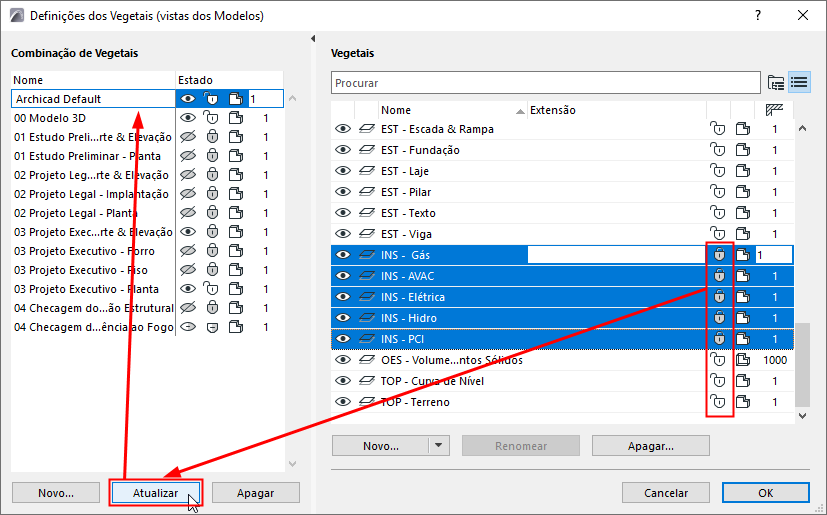This screenshot has width=827, height=515.
Task: Toggle visibility eye of OES - Volume layer
Action: pos(343,360)
